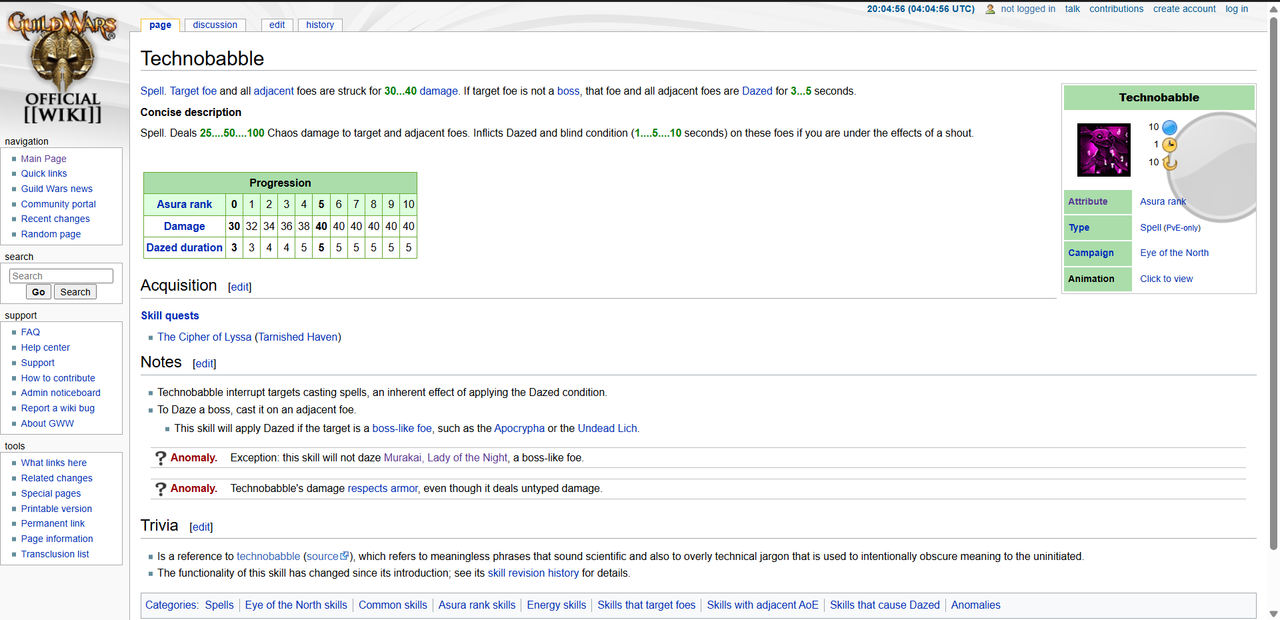
Task: Open Related changes tool
Action: 57,478
